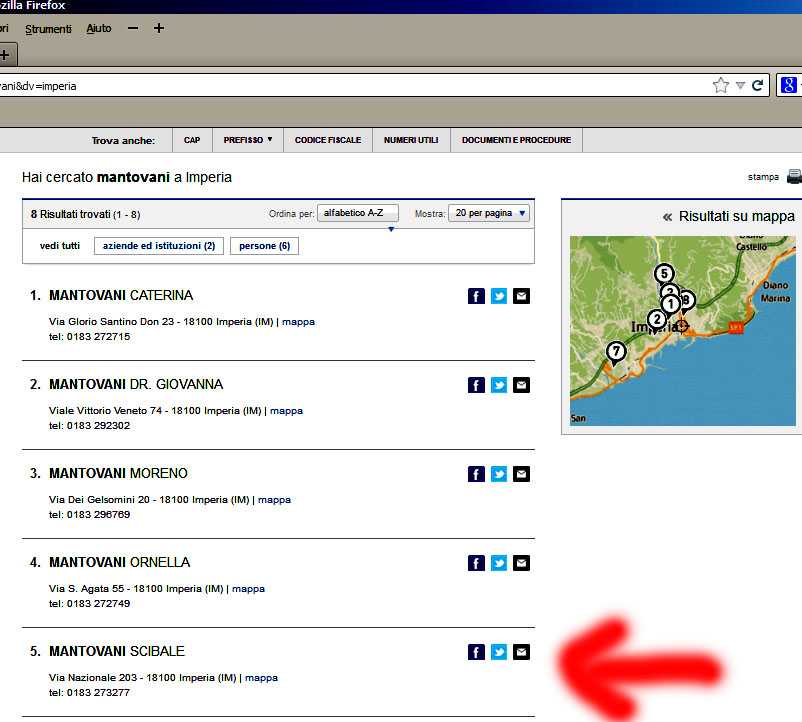The width and height of the screenshot is (802, 722).
Task: Click map marker number 7
Action: point(616,353)
